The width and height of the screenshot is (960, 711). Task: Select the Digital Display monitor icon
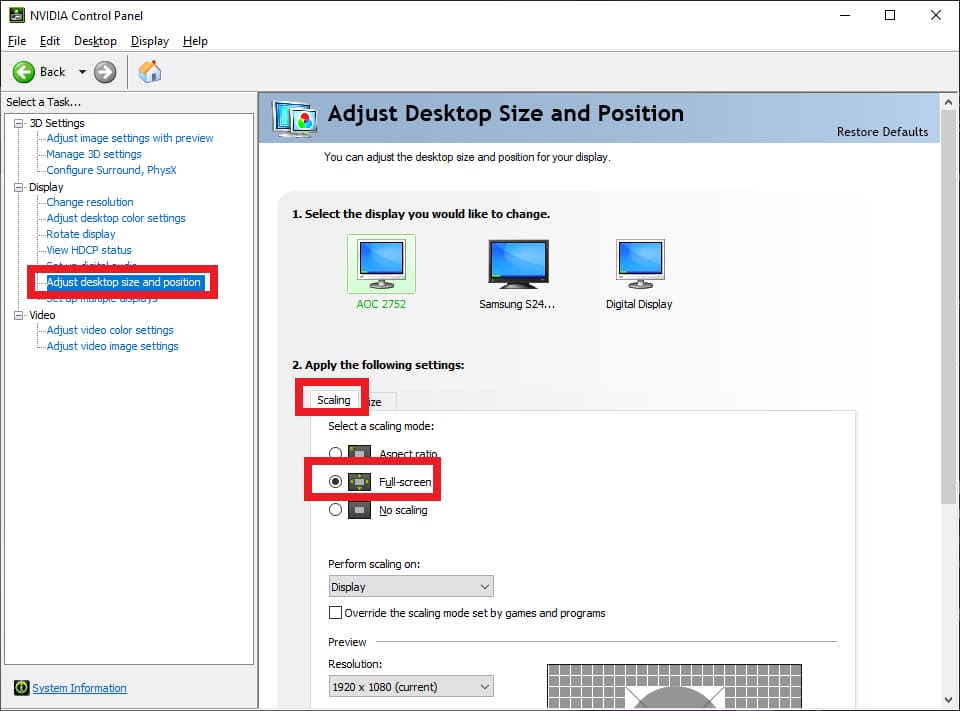(x=640, y=264)
